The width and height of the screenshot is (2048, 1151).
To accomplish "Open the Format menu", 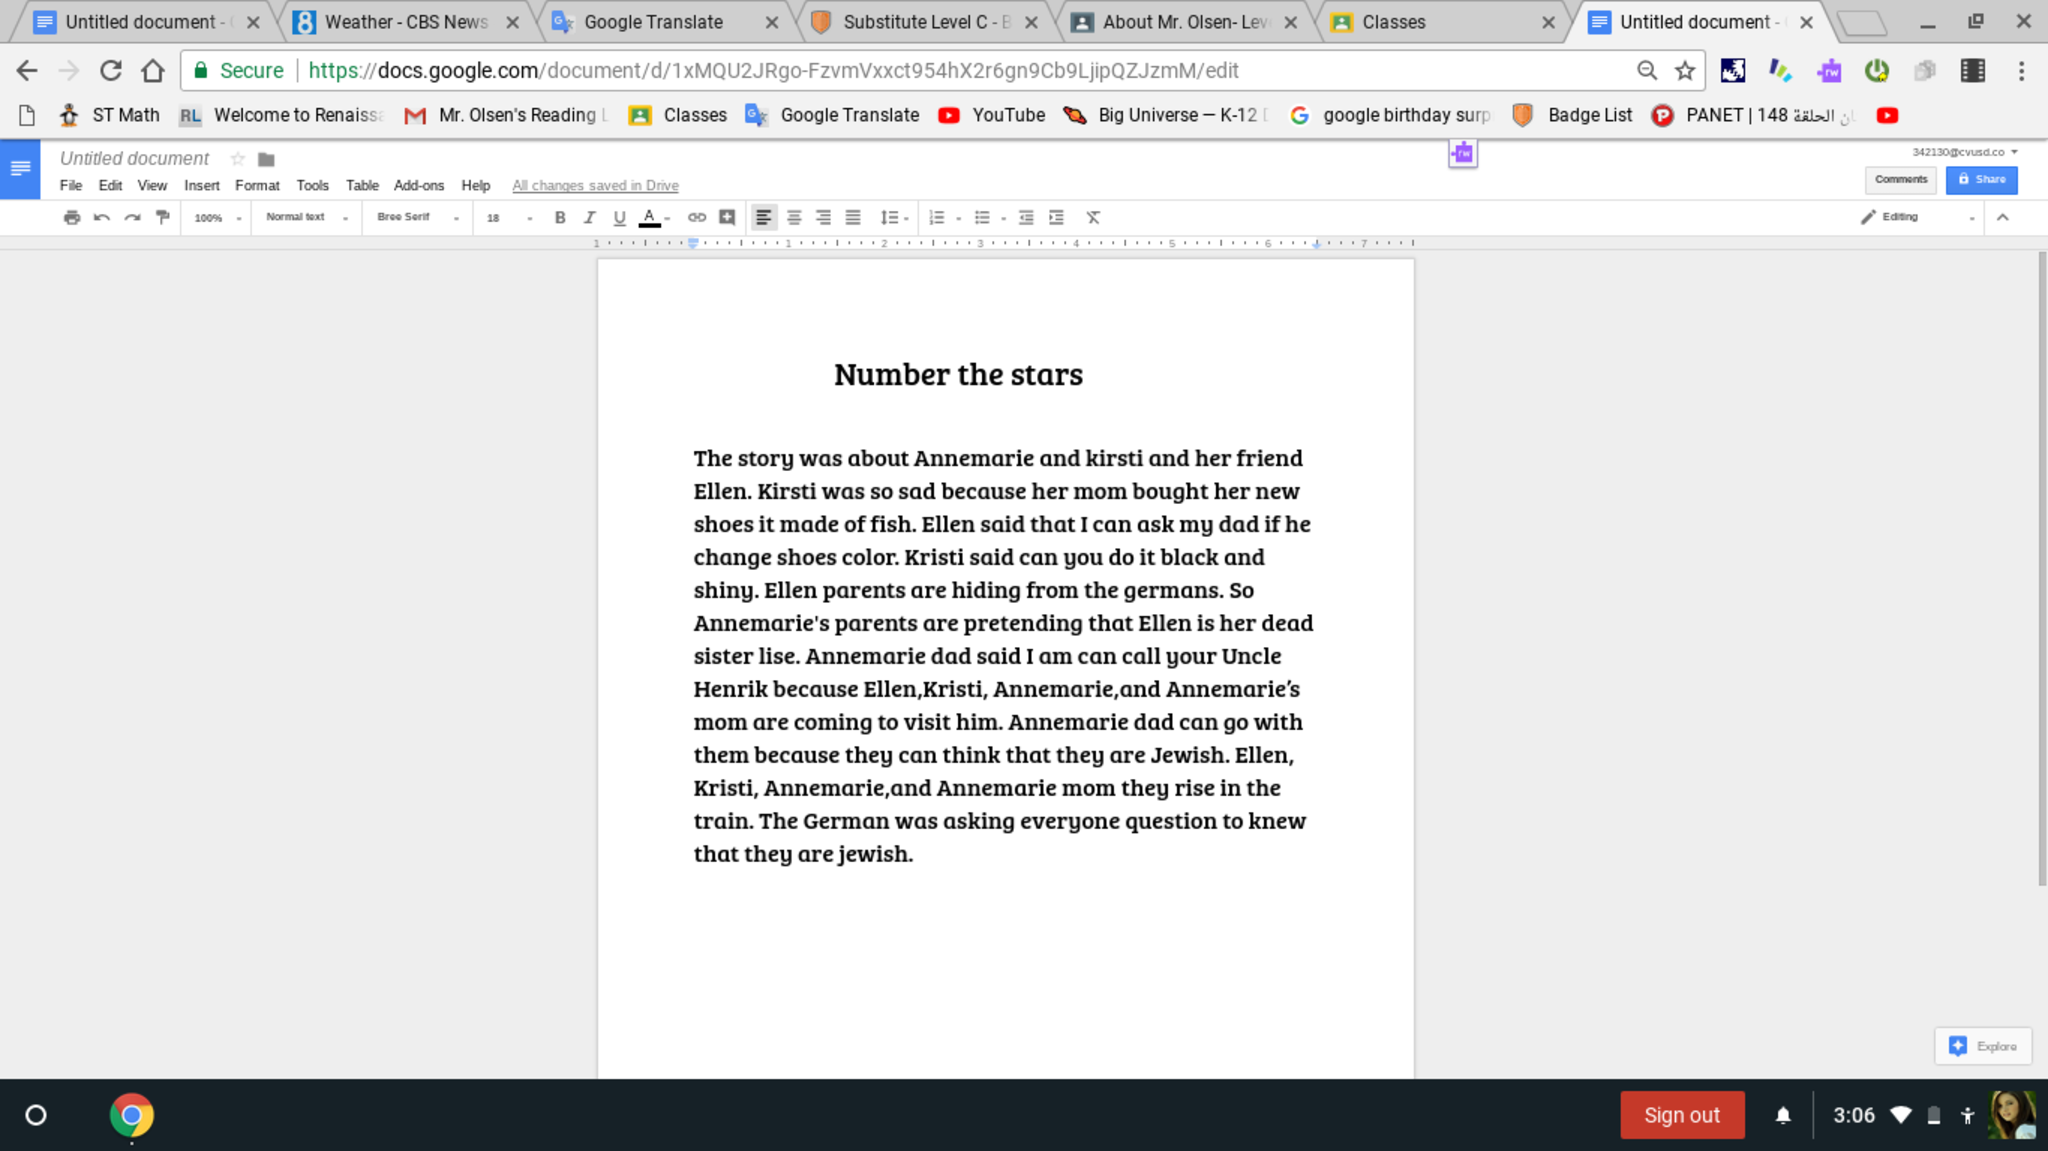I will [257, 185].
